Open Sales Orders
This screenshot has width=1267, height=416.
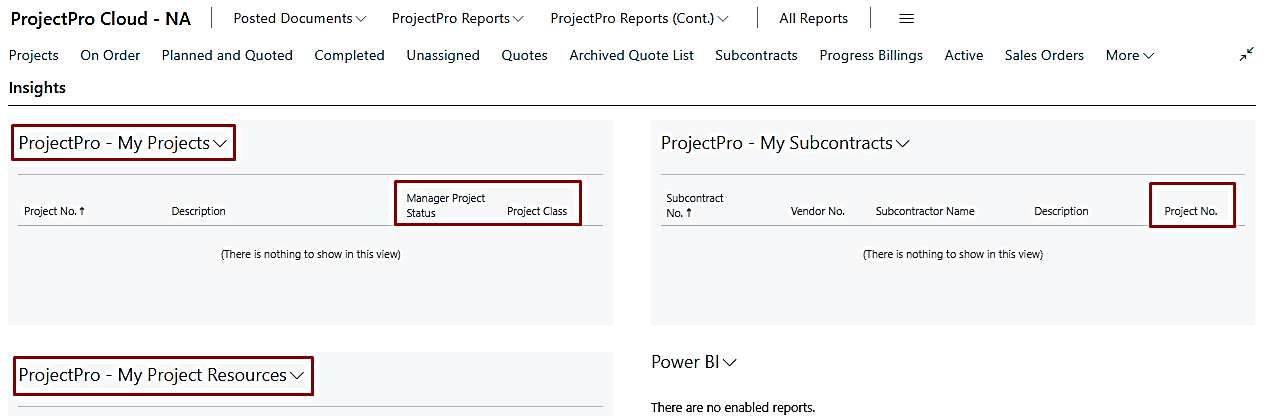pos(1044,56)
